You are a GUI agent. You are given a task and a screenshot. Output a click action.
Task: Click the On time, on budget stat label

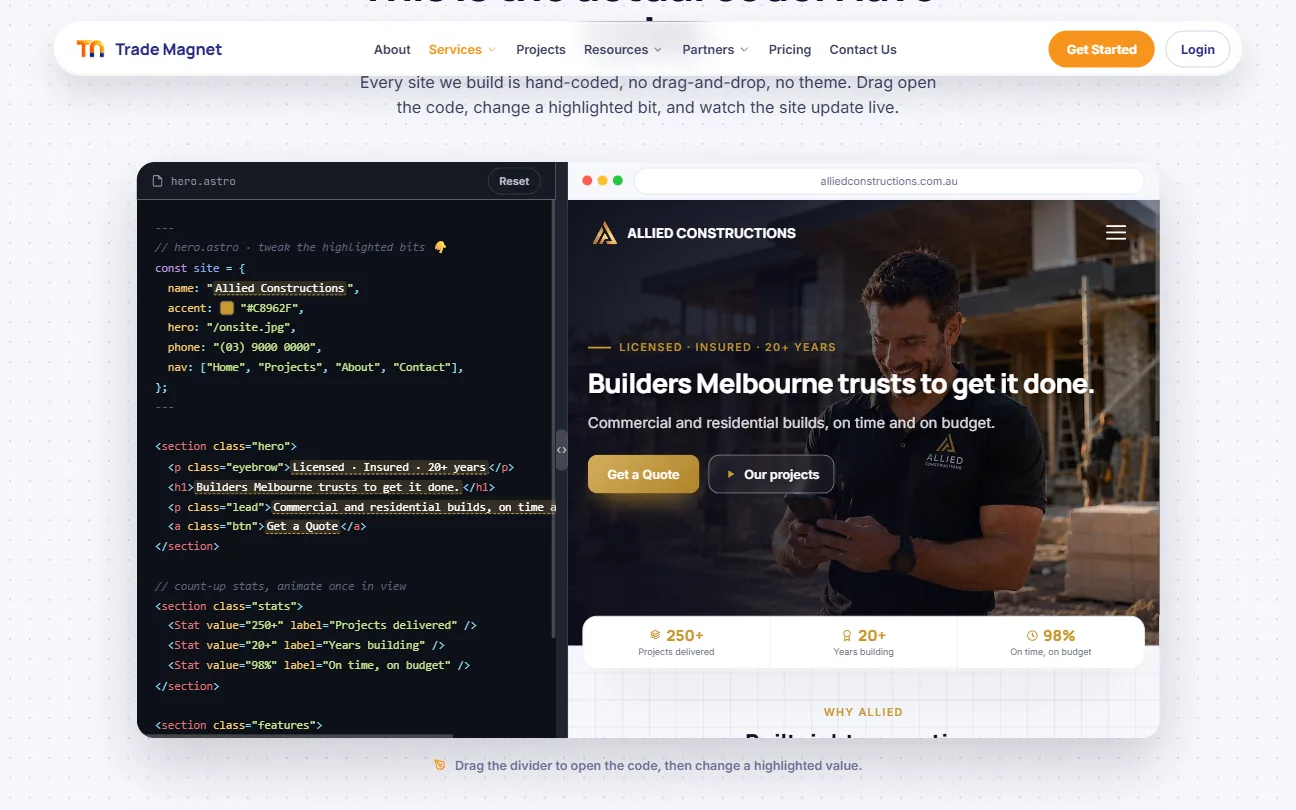pyautogui.click(x=1051, y=652)
